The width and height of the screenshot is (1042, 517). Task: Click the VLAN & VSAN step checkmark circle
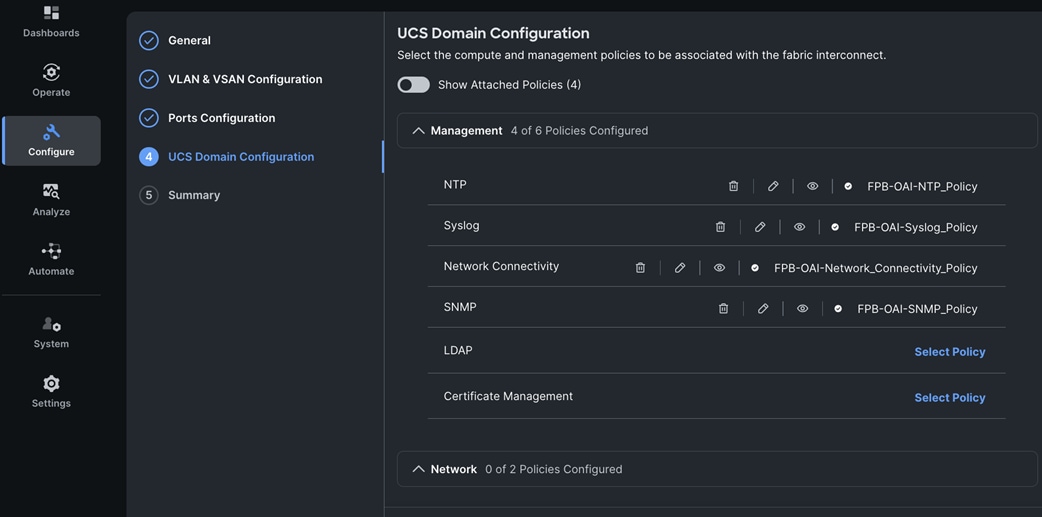(149, 79)
